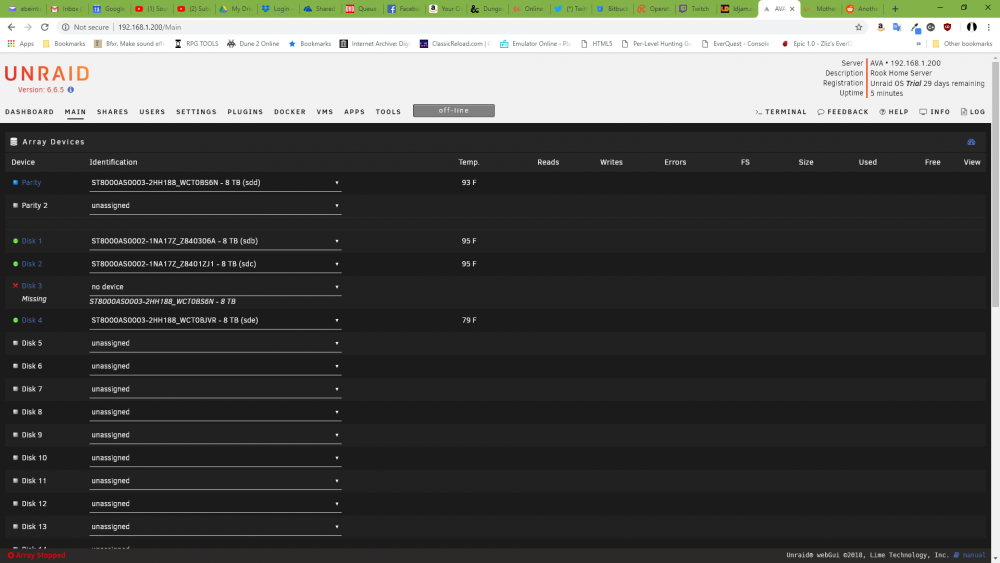Click the green status icon for Disk 2
The image size is (1000, 563).
click(15, 264)
